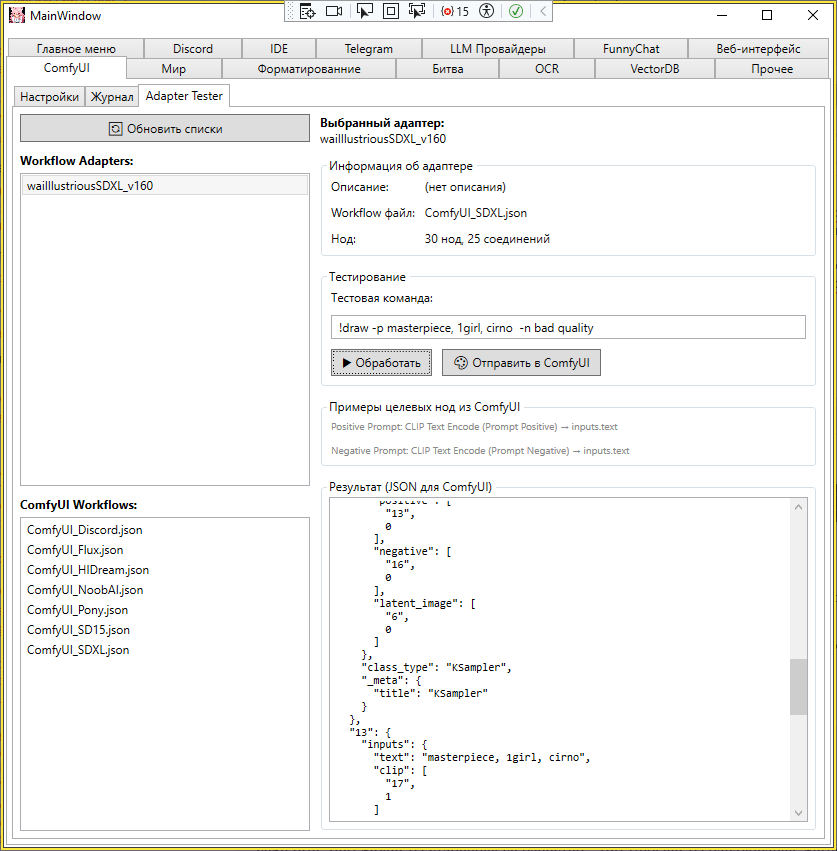Click Negative Prompt example text line

tap(480, 451)
